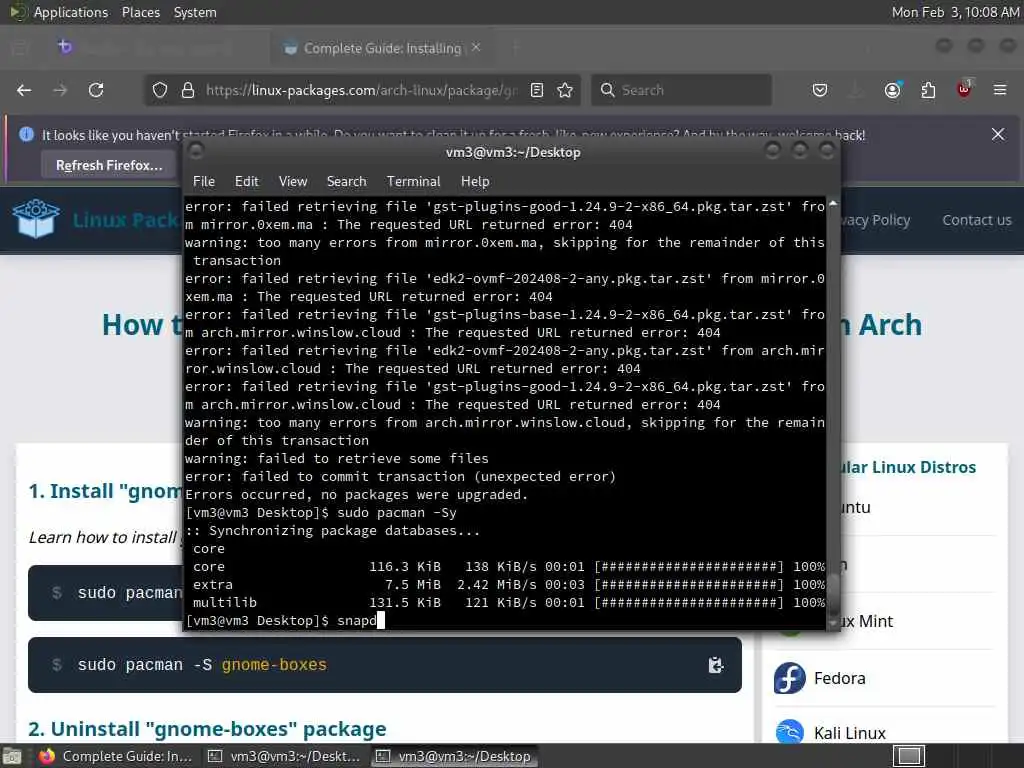Click the uBlock Origin extension icon

(964, 89)
